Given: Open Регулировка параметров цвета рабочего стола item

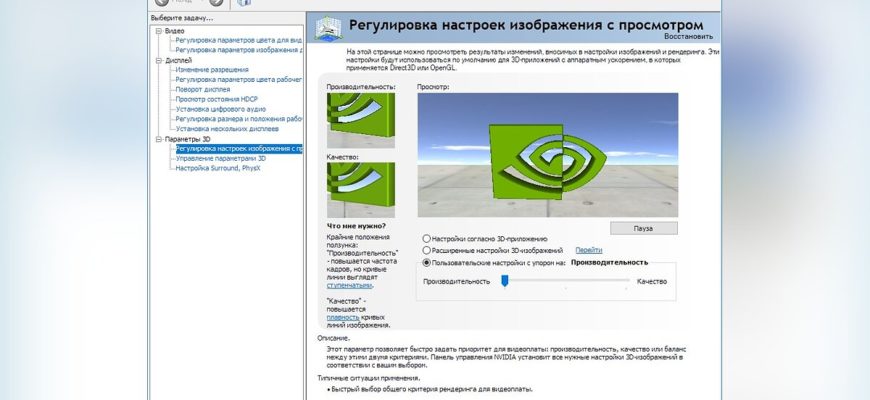Looking at the screenshot, I should (x=239, y=80).
